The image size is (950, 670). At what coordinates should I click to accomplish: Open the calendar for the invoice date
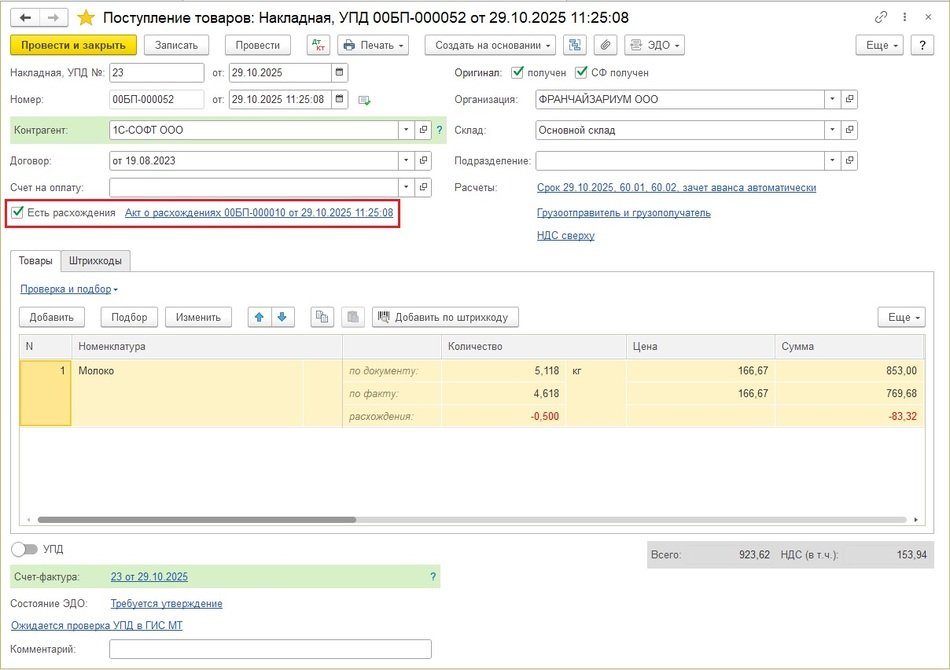340,72
